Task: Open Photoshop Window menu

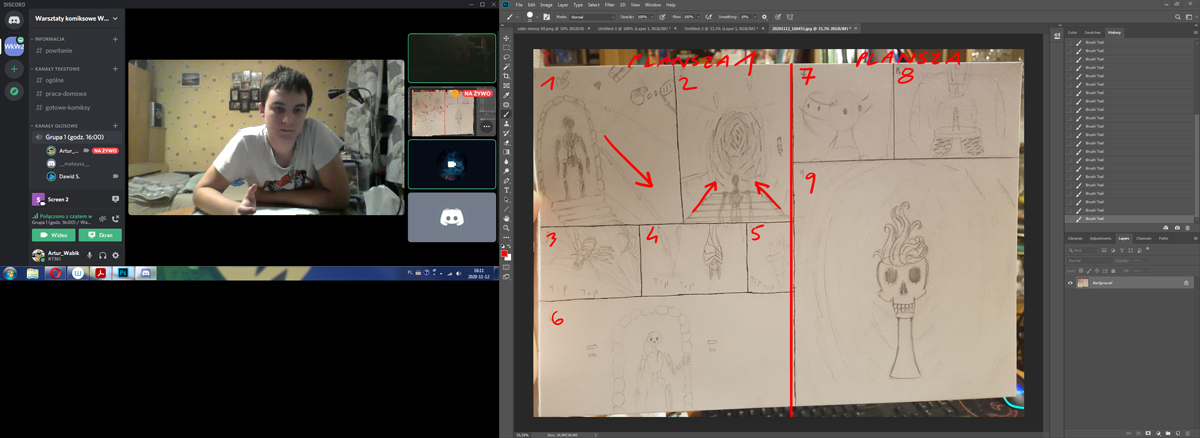Action: click(653, 5)
